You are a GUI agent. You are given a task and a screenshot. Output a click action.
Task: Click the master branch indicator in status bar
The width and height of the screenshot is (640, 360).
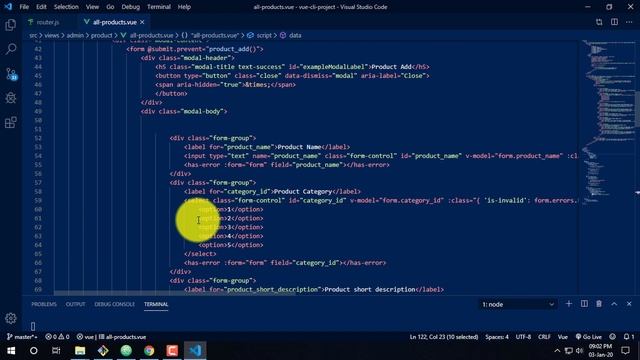click(22, 337)
